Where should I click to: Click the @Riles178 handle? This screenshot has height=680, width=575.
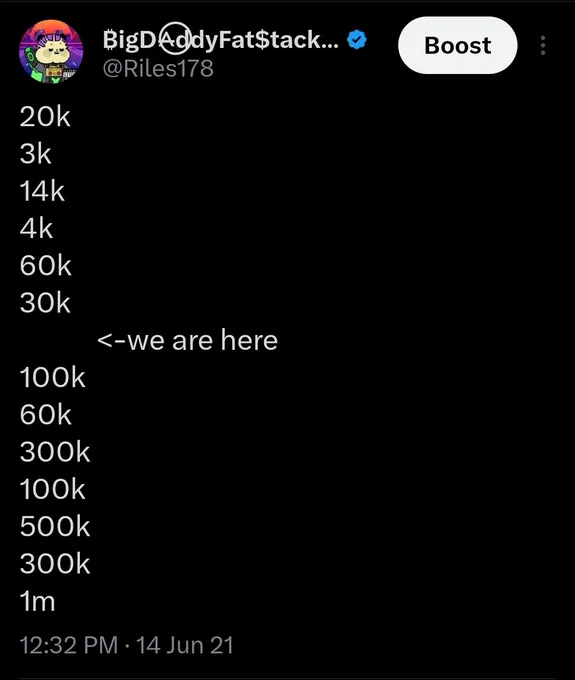point(158,68)
